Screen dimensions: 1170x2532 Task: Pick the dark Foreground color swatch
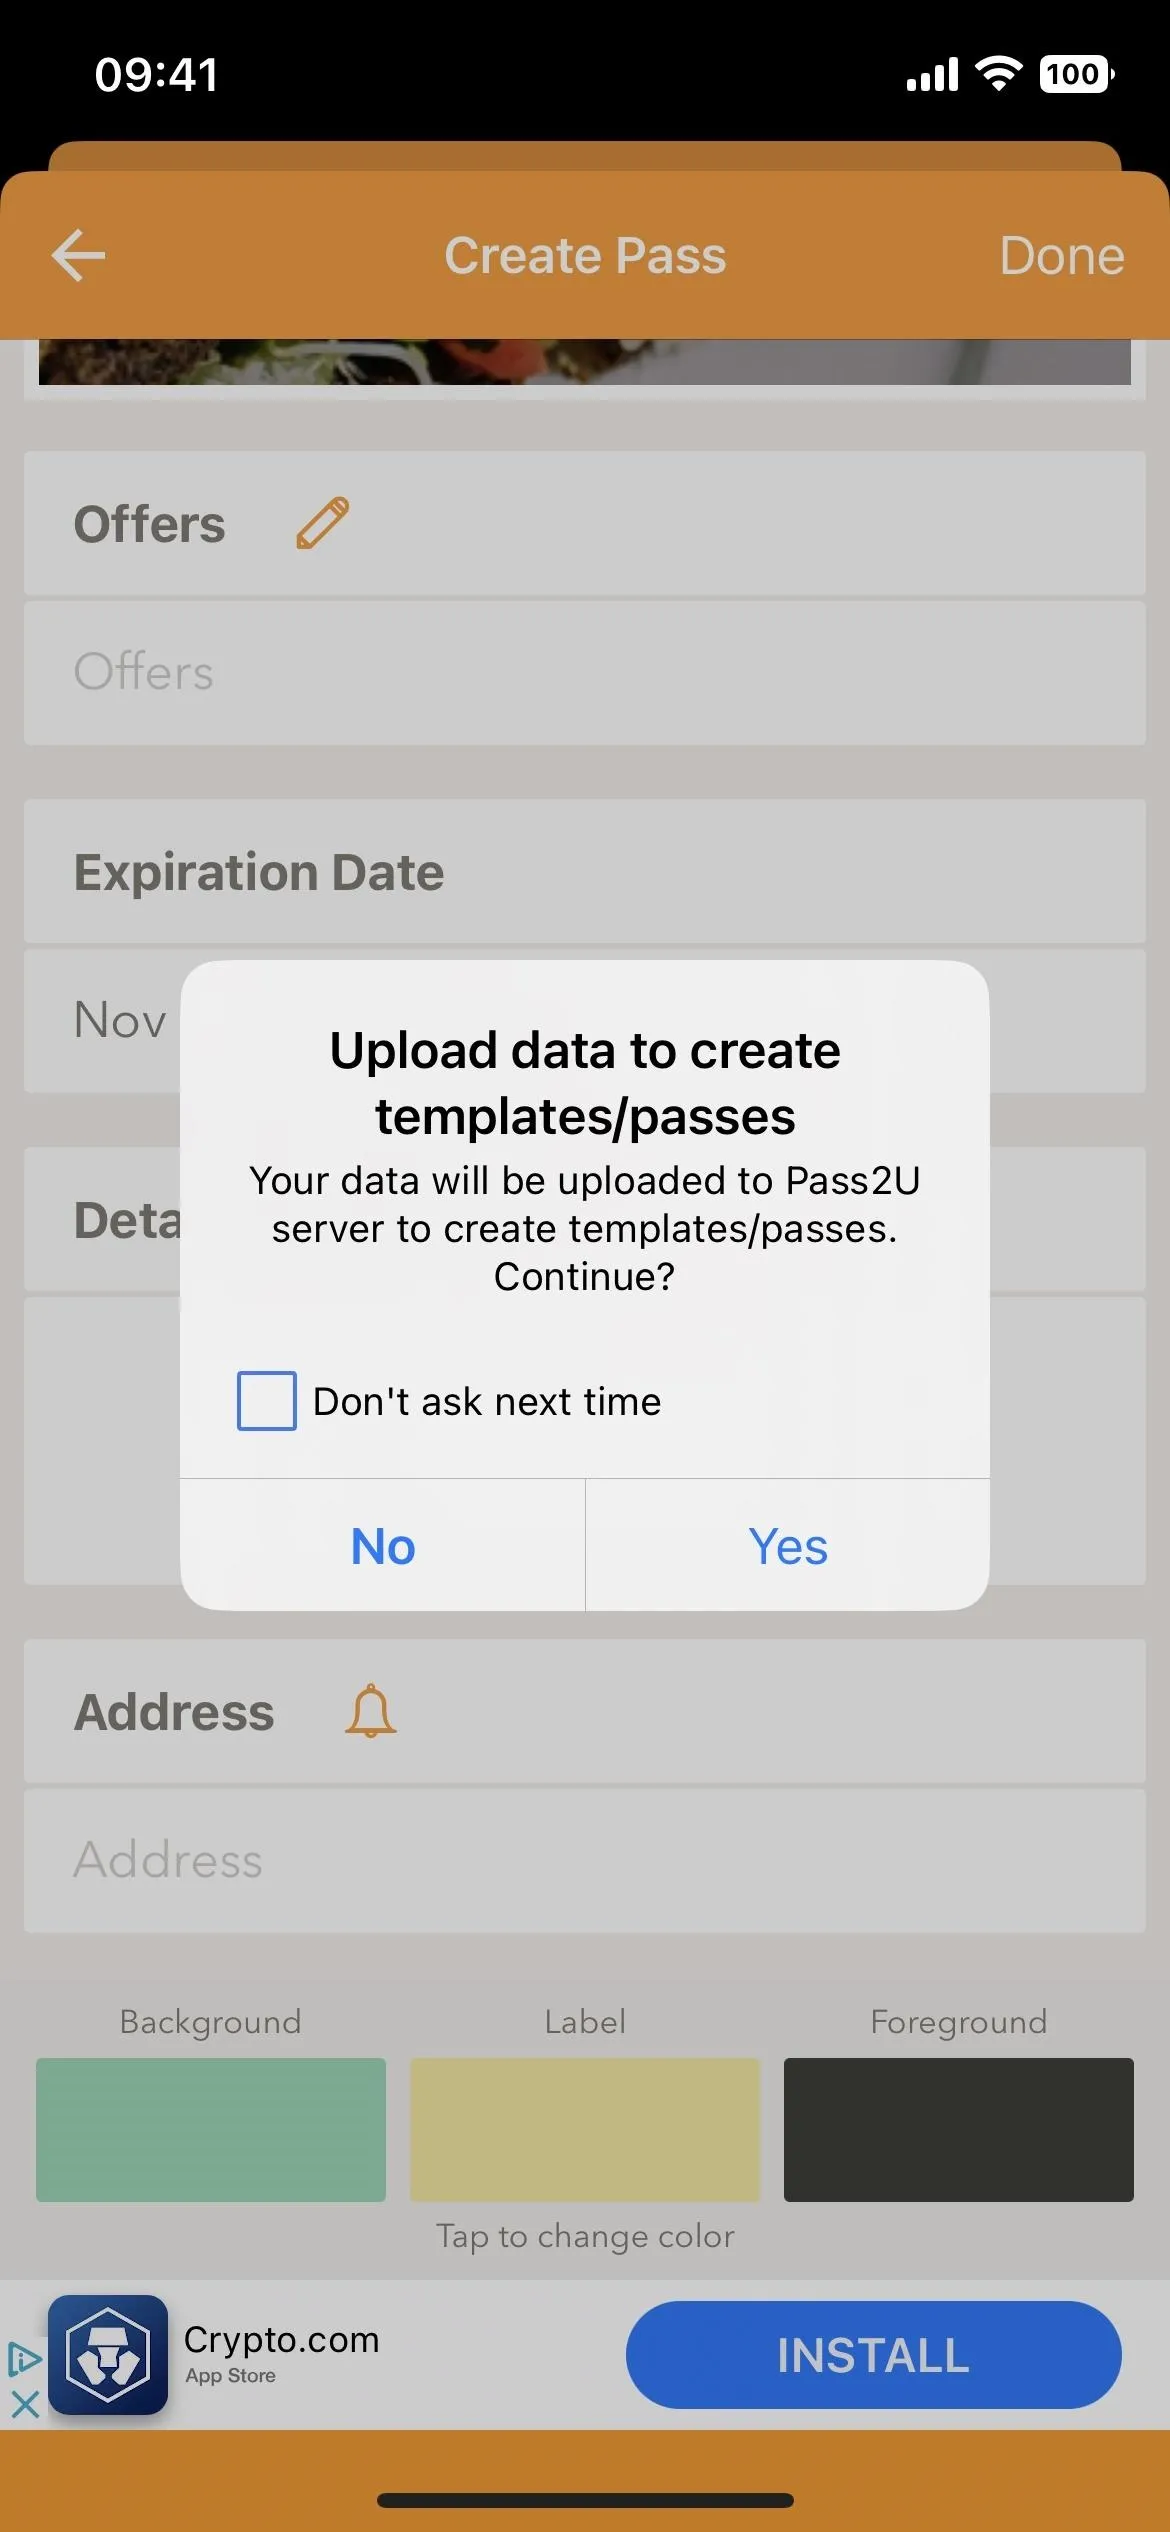click(x=959, y=2129)
